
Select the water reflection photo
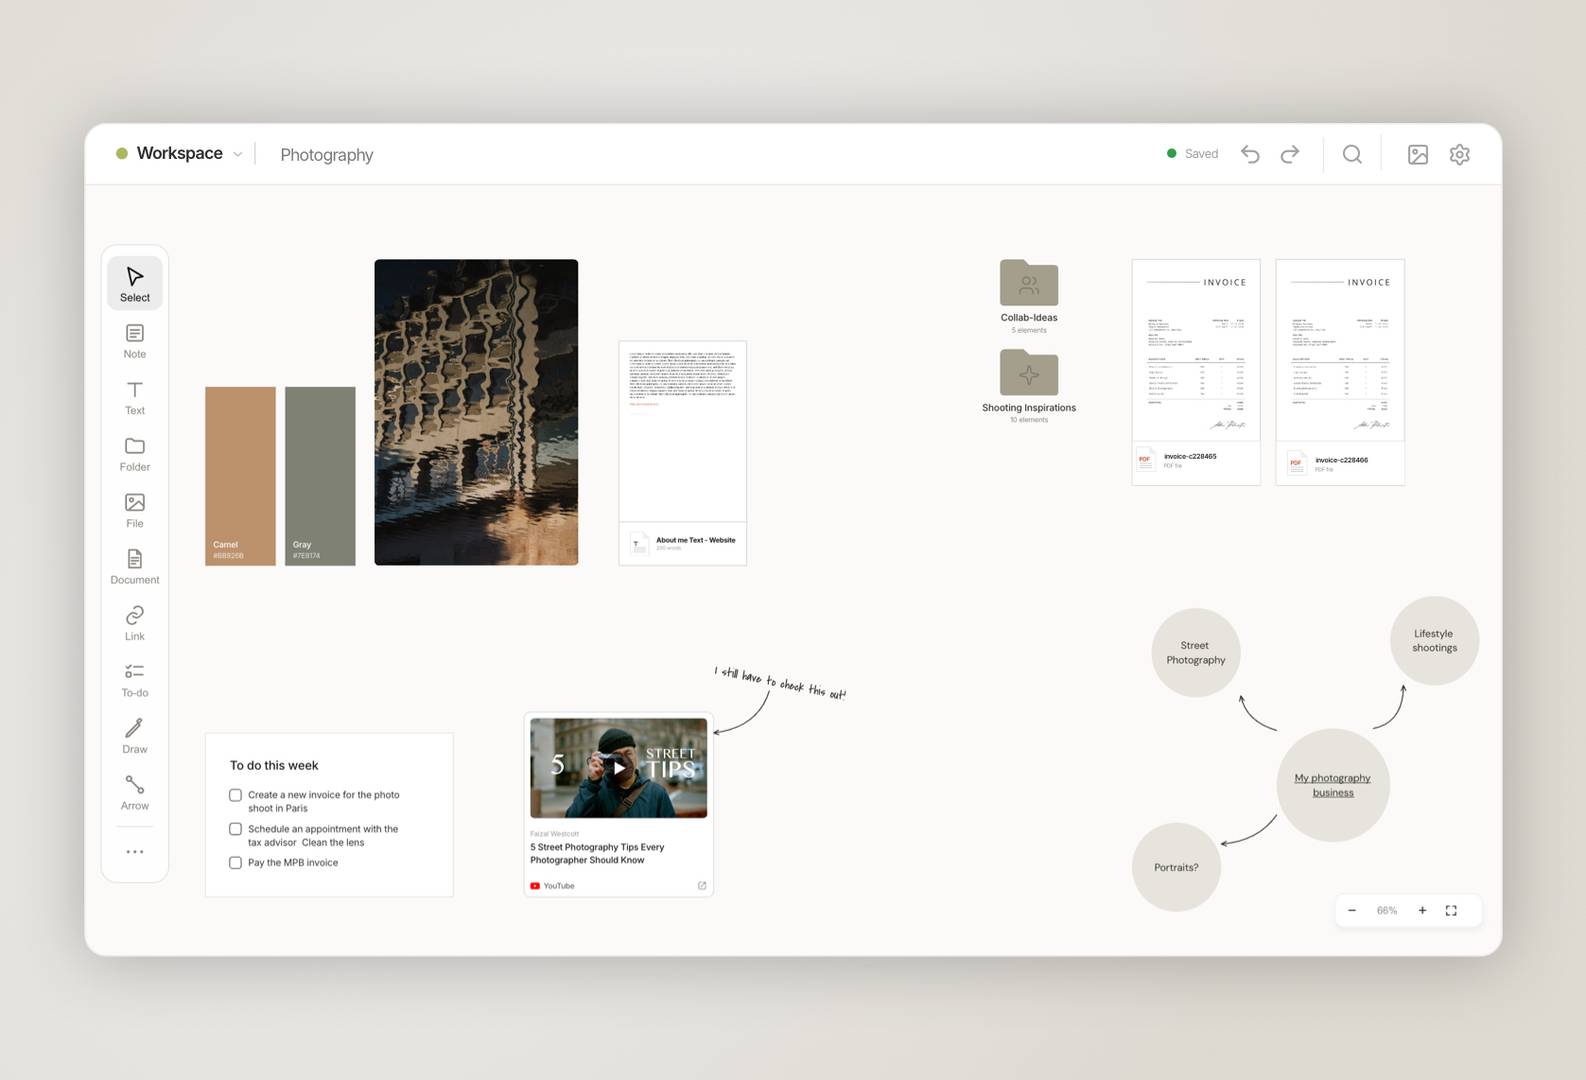(x=476, y=412)
